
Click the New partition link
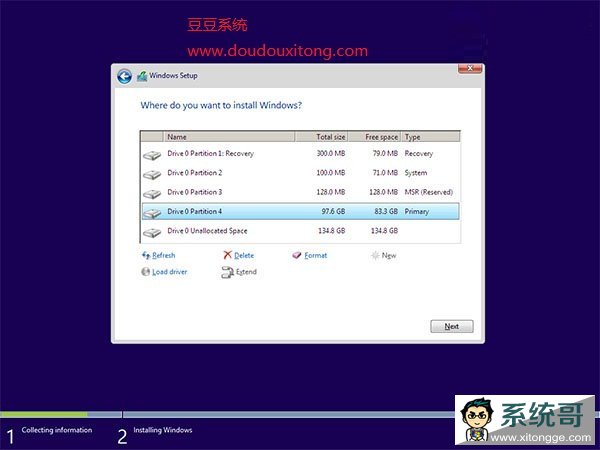click(389, 255)
